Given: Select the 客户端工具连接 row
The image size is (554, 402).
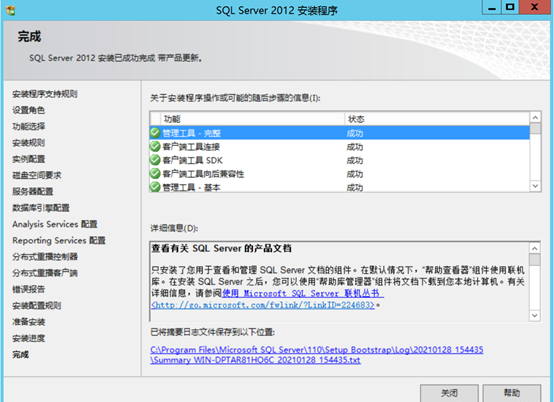Looking at the screenshot, I should (340, 147).
